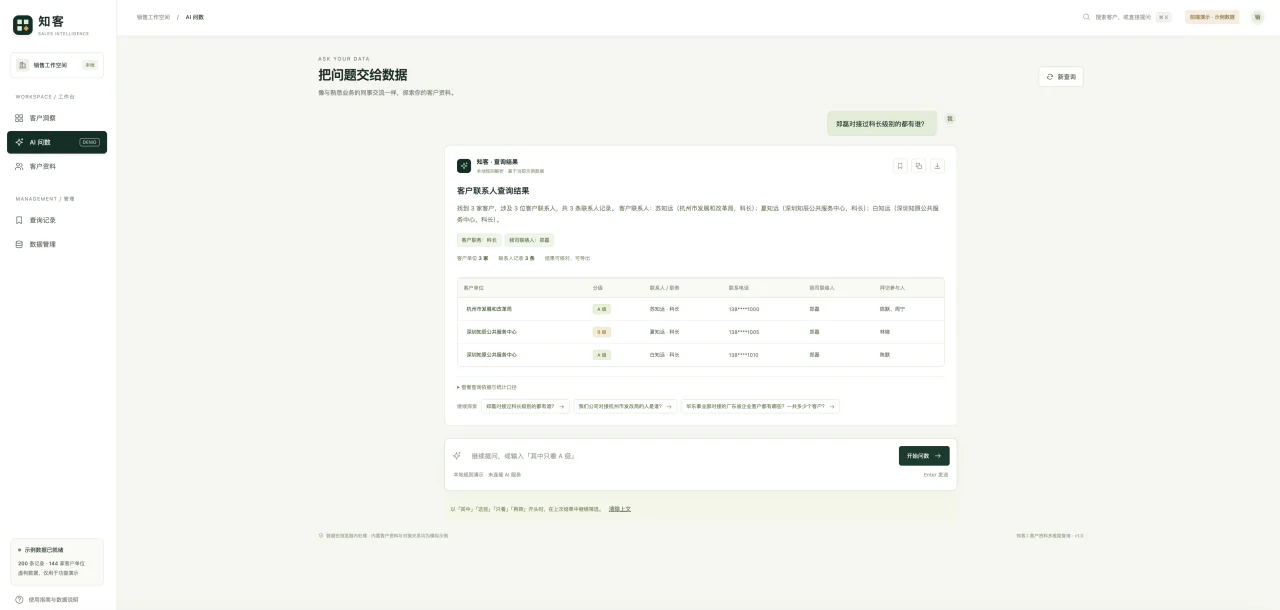Click the 回看演示 badge button in header
Image resolution: width=1280 pixels, height=610 pixels.
pyautogui.click(x=1212, y=17)
